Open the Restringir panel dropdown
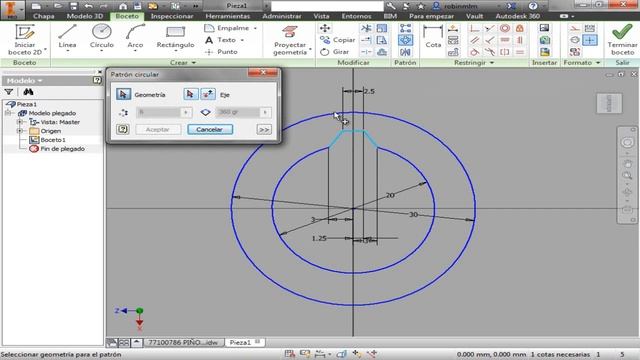 (492, 63)
